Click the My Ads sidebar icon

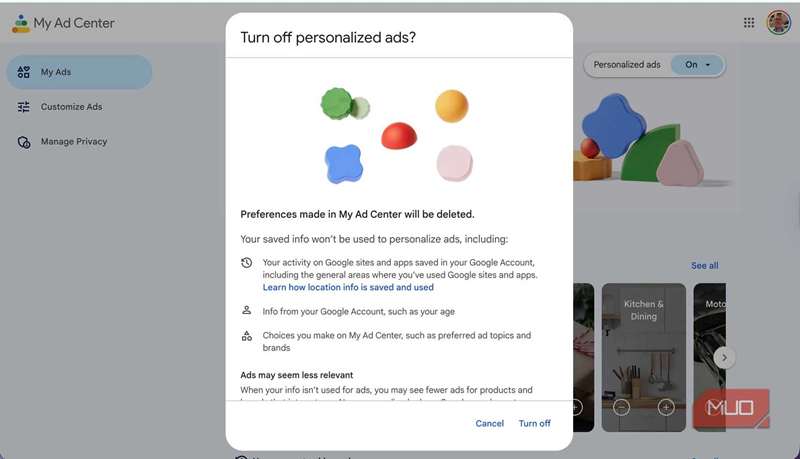click(24, 72)
